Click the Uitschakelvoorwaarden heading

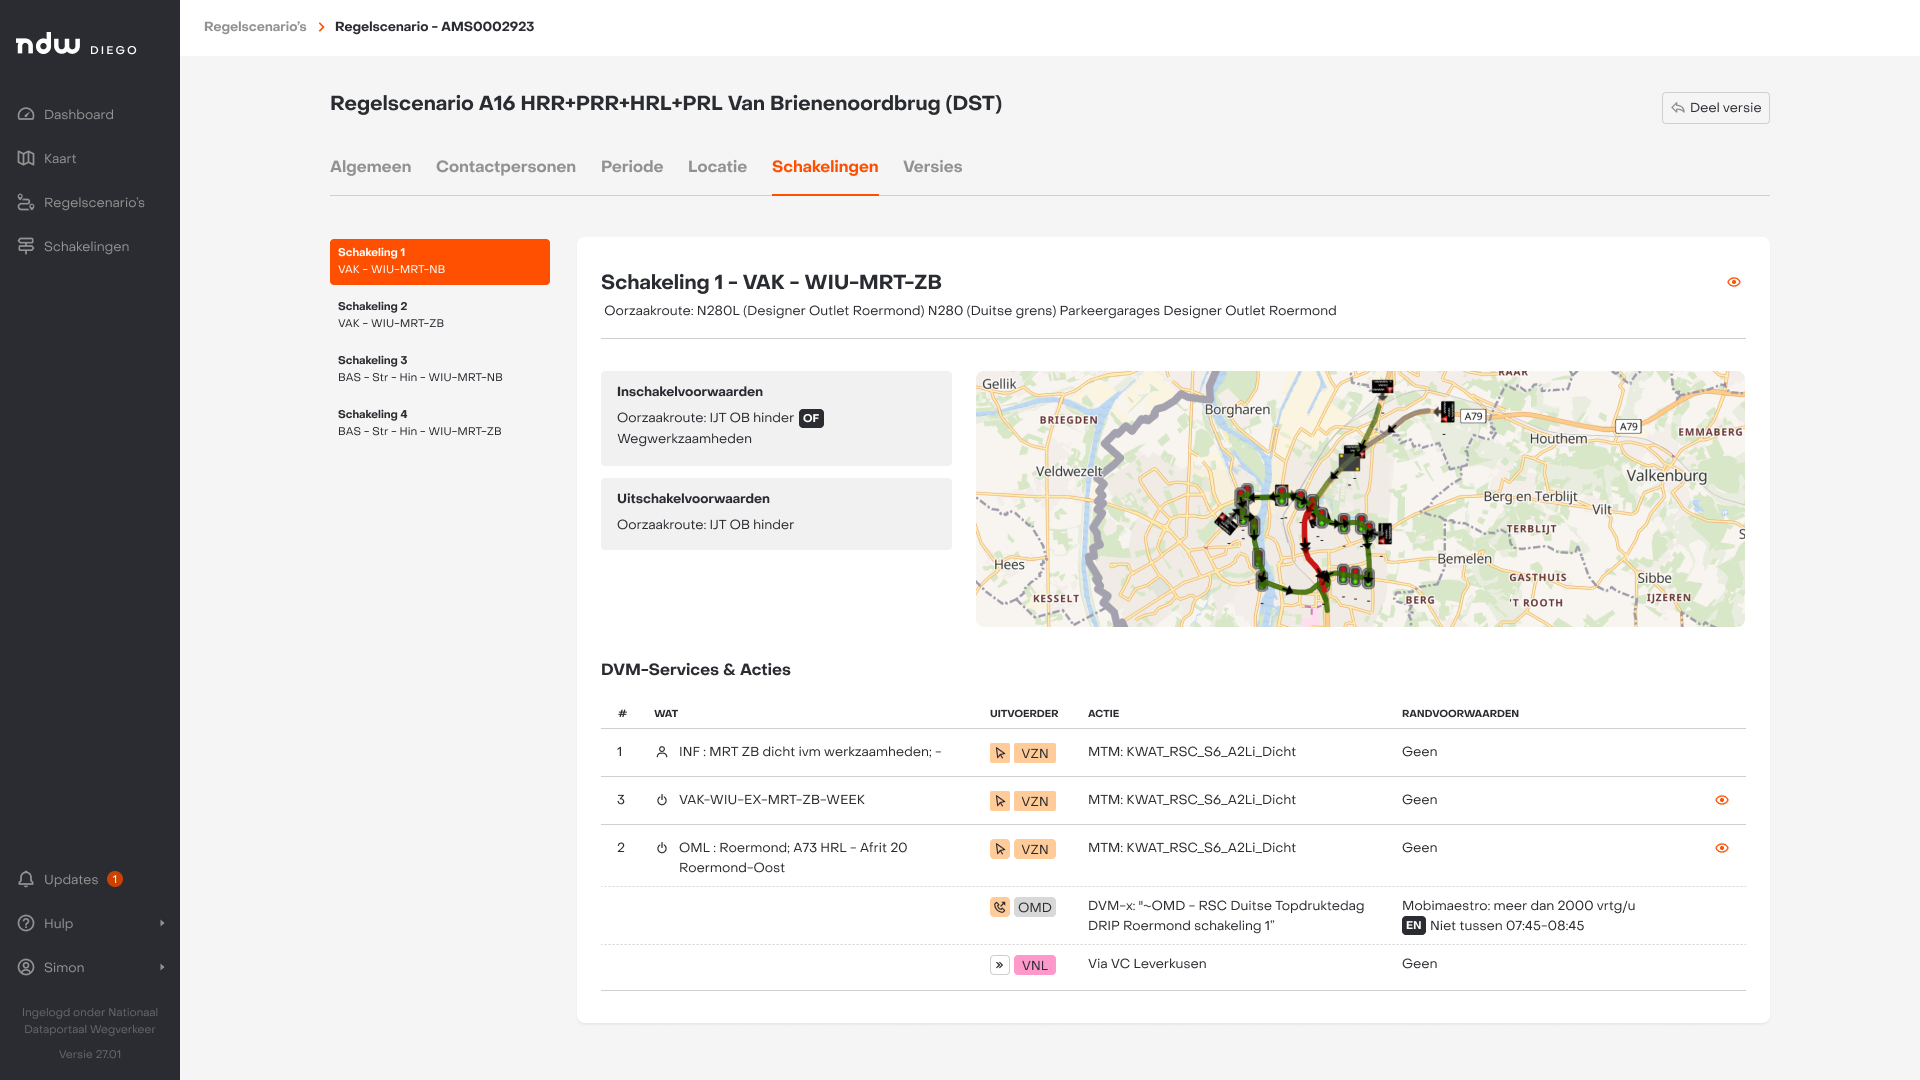[x=693, y=499]
